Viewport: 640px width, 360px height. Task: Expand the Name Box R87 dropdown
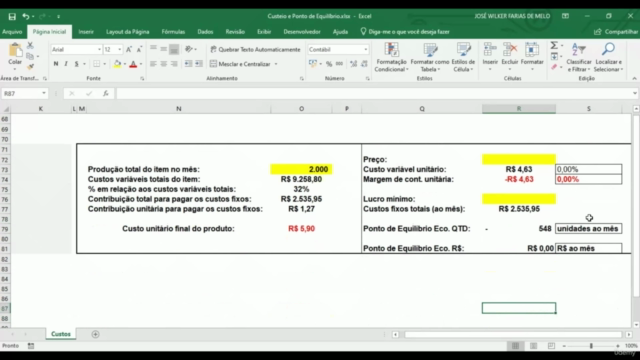click(44, 93)
